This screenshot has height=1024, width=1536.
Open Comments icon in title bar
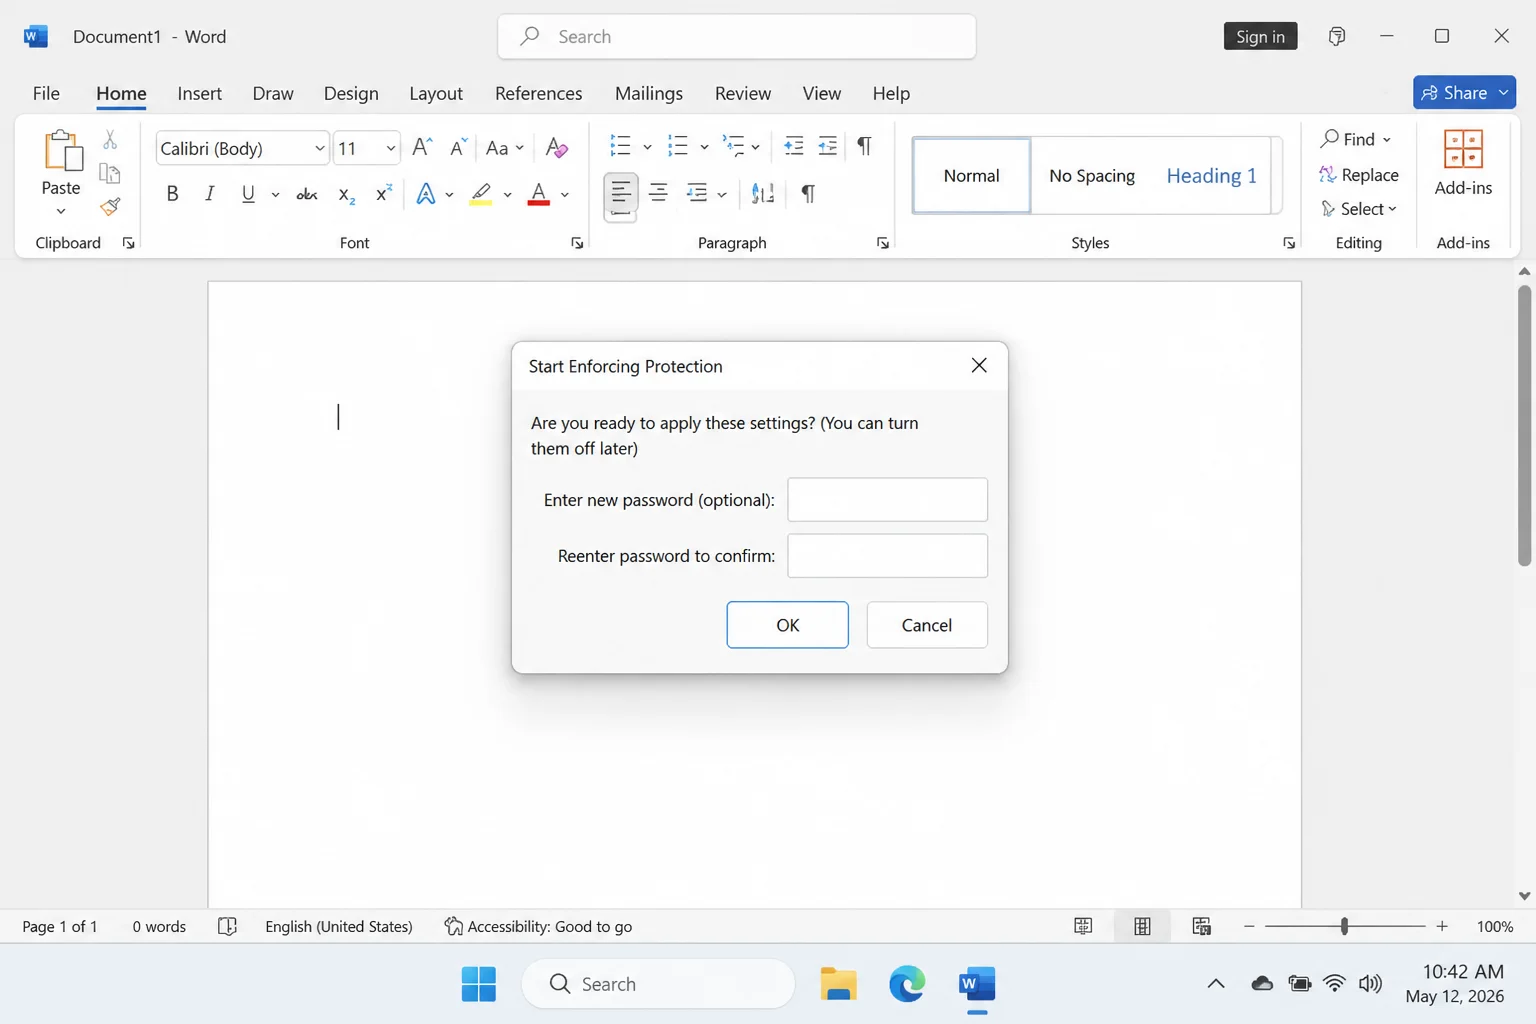(x=1336, y=36)
